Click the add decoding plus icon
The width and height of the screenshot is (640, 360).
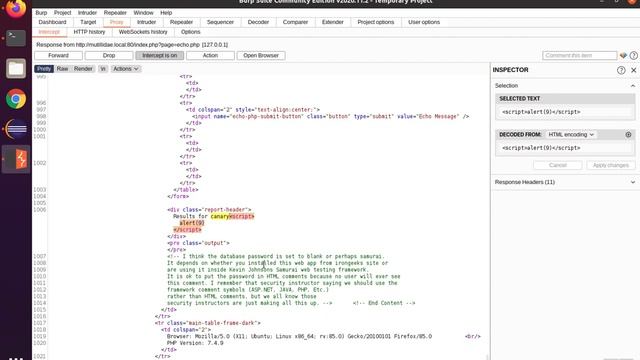(x=628, y=135)
